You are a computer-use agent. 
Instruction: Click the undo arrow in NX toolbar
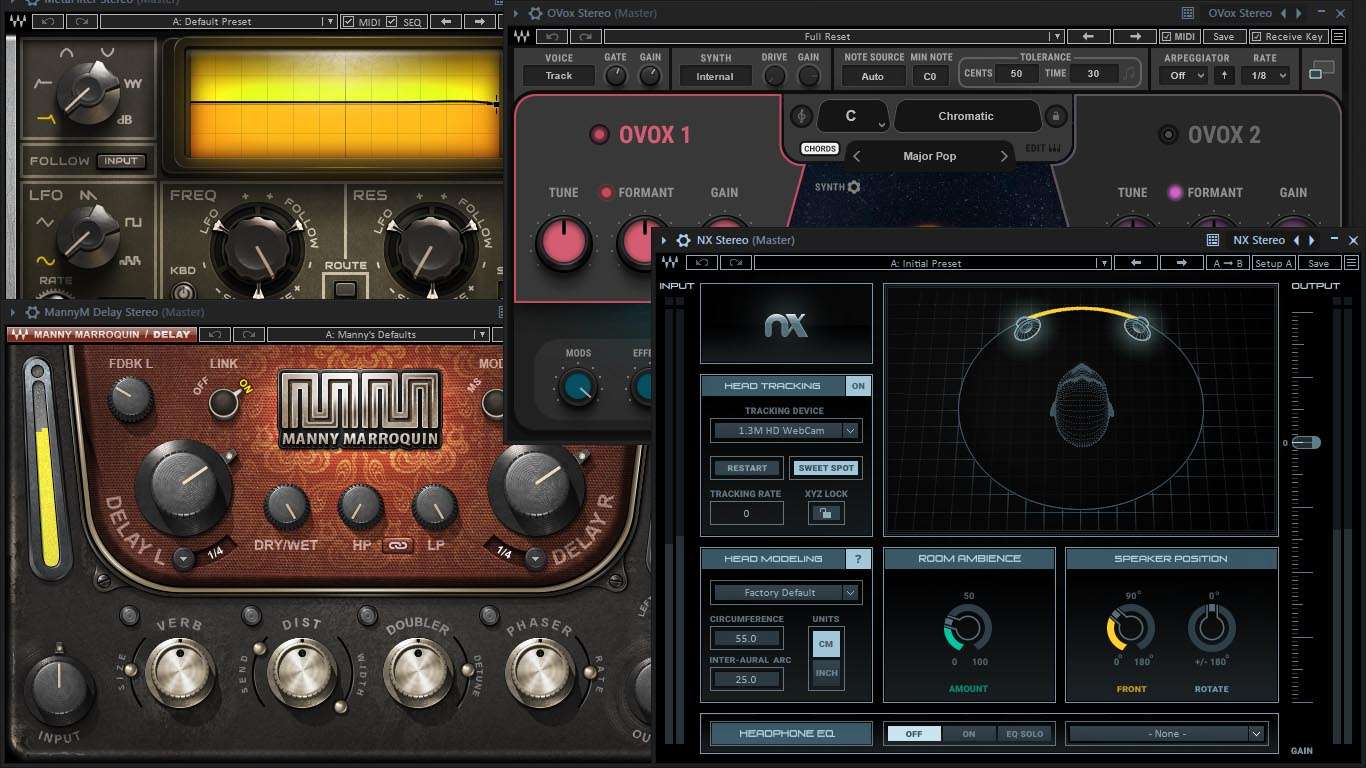(x=701, y=263)
